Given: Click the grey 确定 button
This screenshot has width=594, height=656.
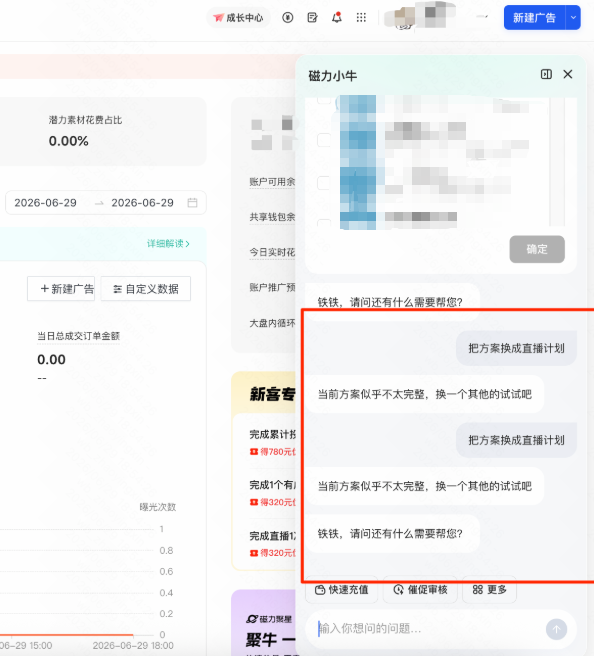Looking at the screenshot, I should (537, 249).
